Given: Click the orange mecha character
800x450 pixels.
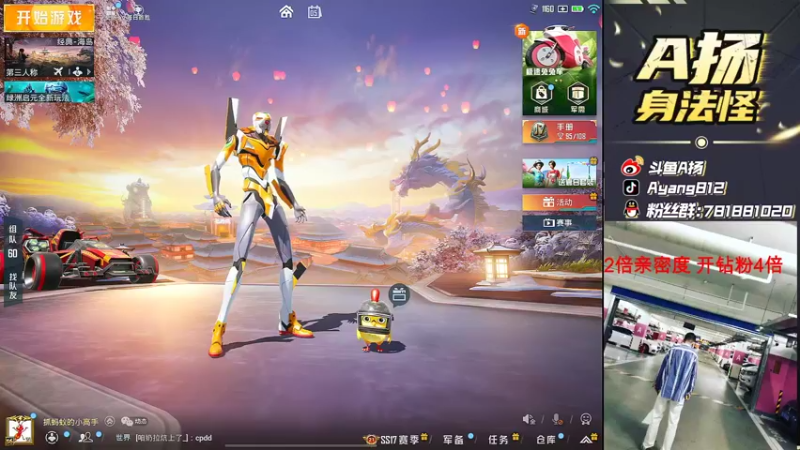Looking at the screenshot, I should tap(259, 227).
